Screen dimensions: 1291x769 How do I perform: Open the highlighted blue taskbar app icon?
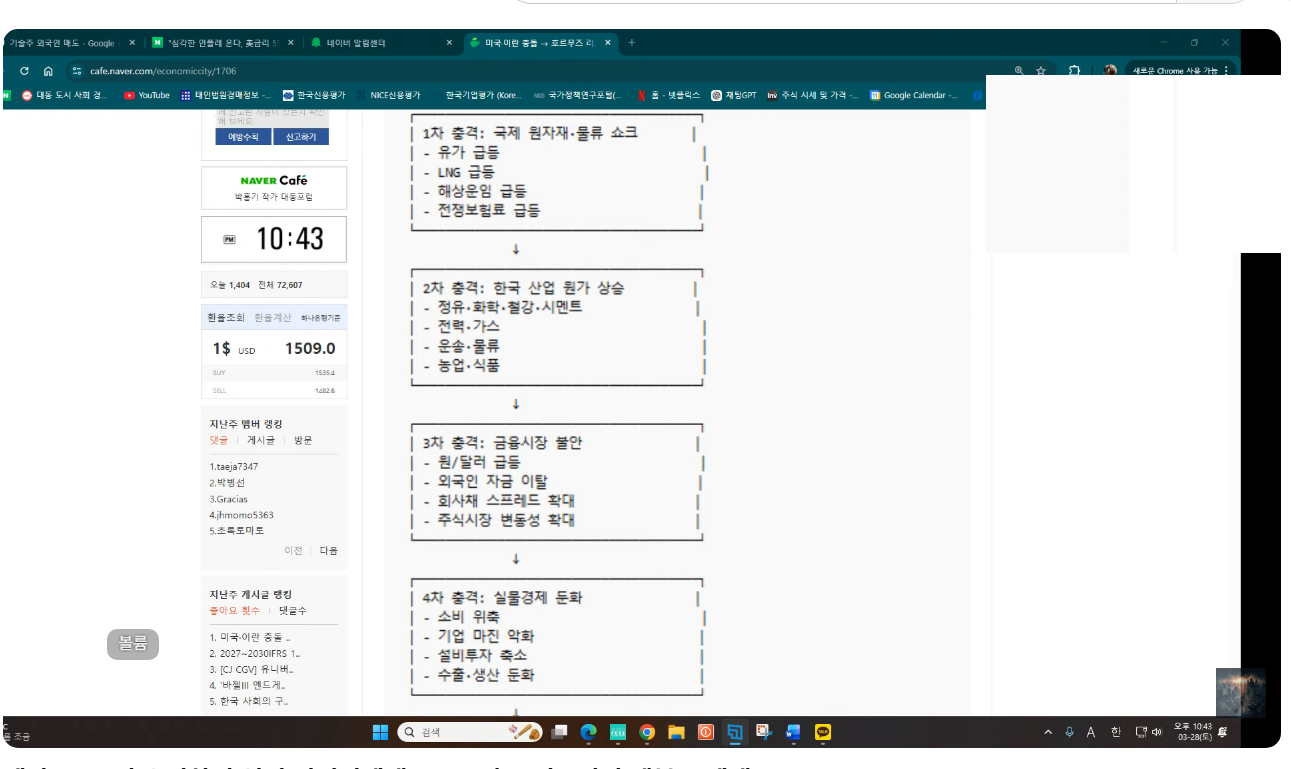point(735,732)
